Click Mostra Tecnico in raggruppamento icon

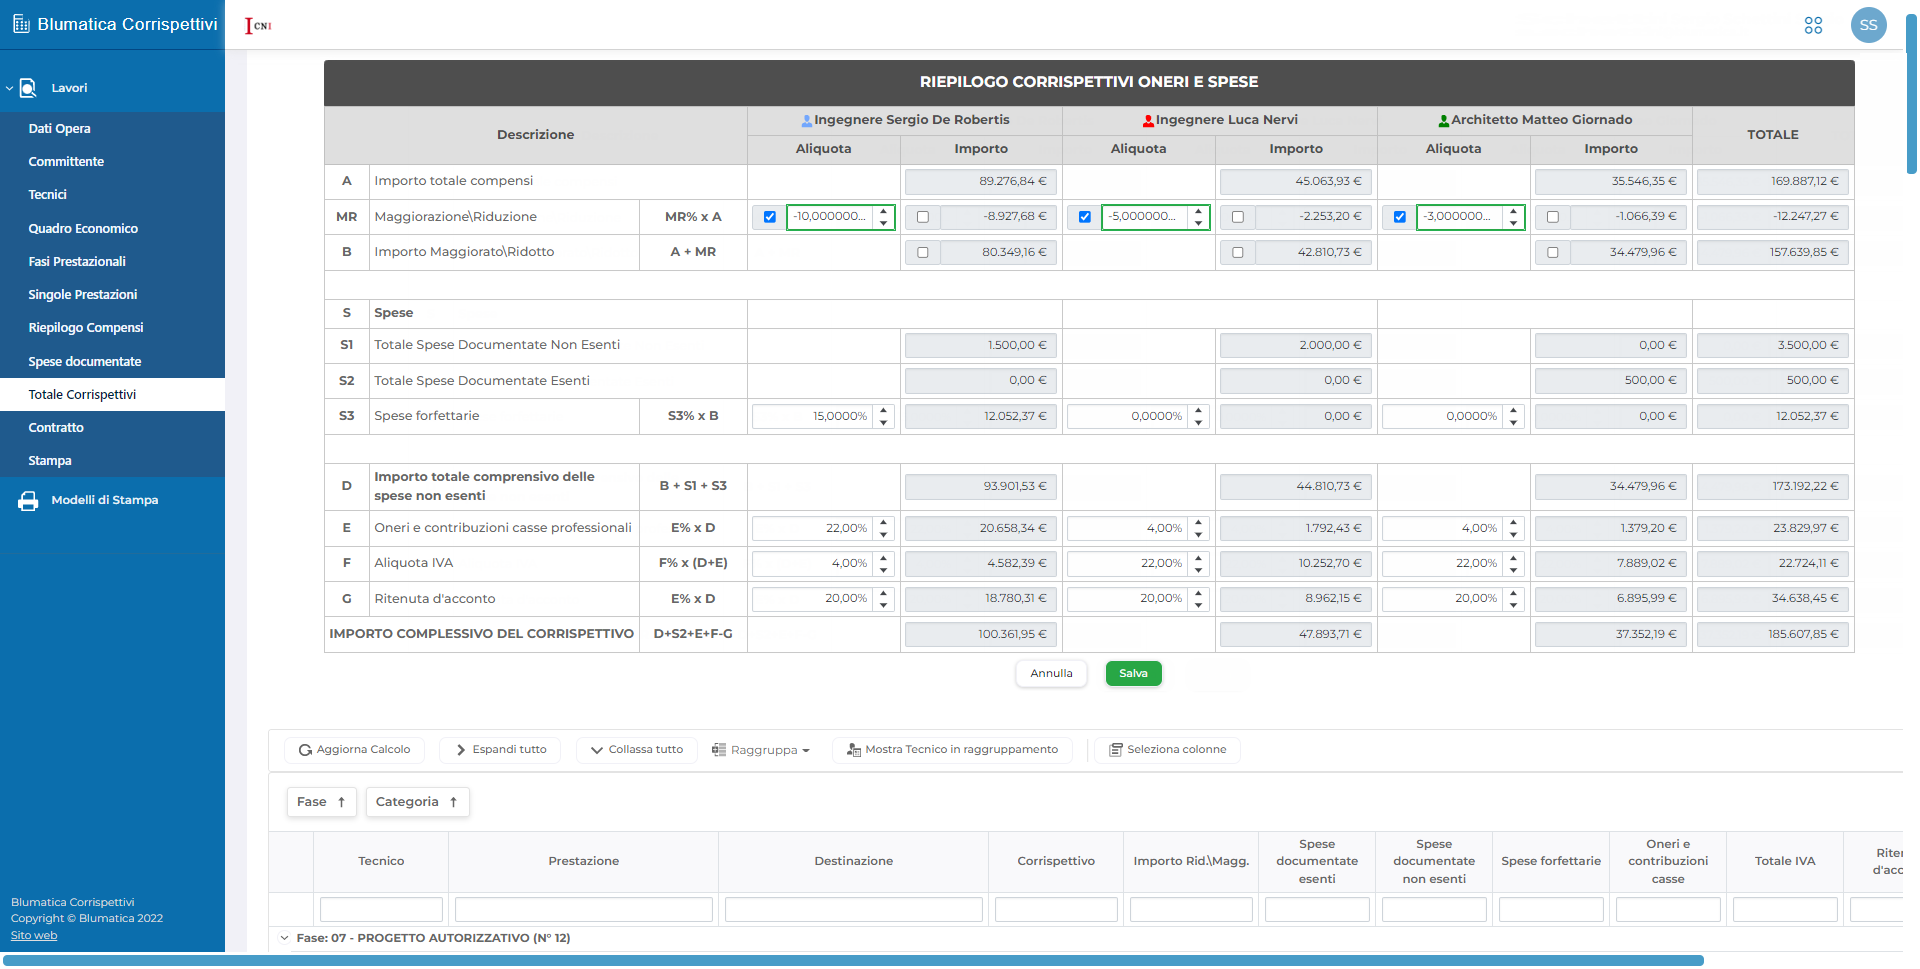pyautogui.click(x=853, y=750)
